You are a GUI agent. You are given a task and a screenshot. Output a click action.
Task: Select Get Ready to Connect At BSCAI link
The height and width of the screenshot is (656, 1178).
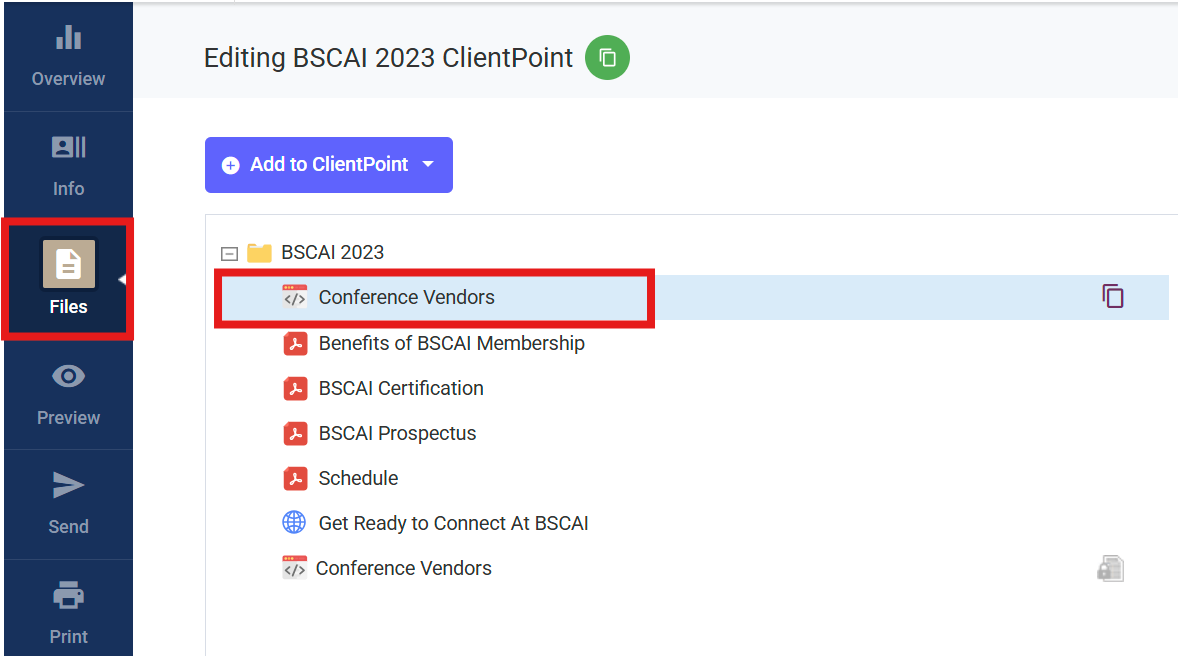(x=453, y=524)
